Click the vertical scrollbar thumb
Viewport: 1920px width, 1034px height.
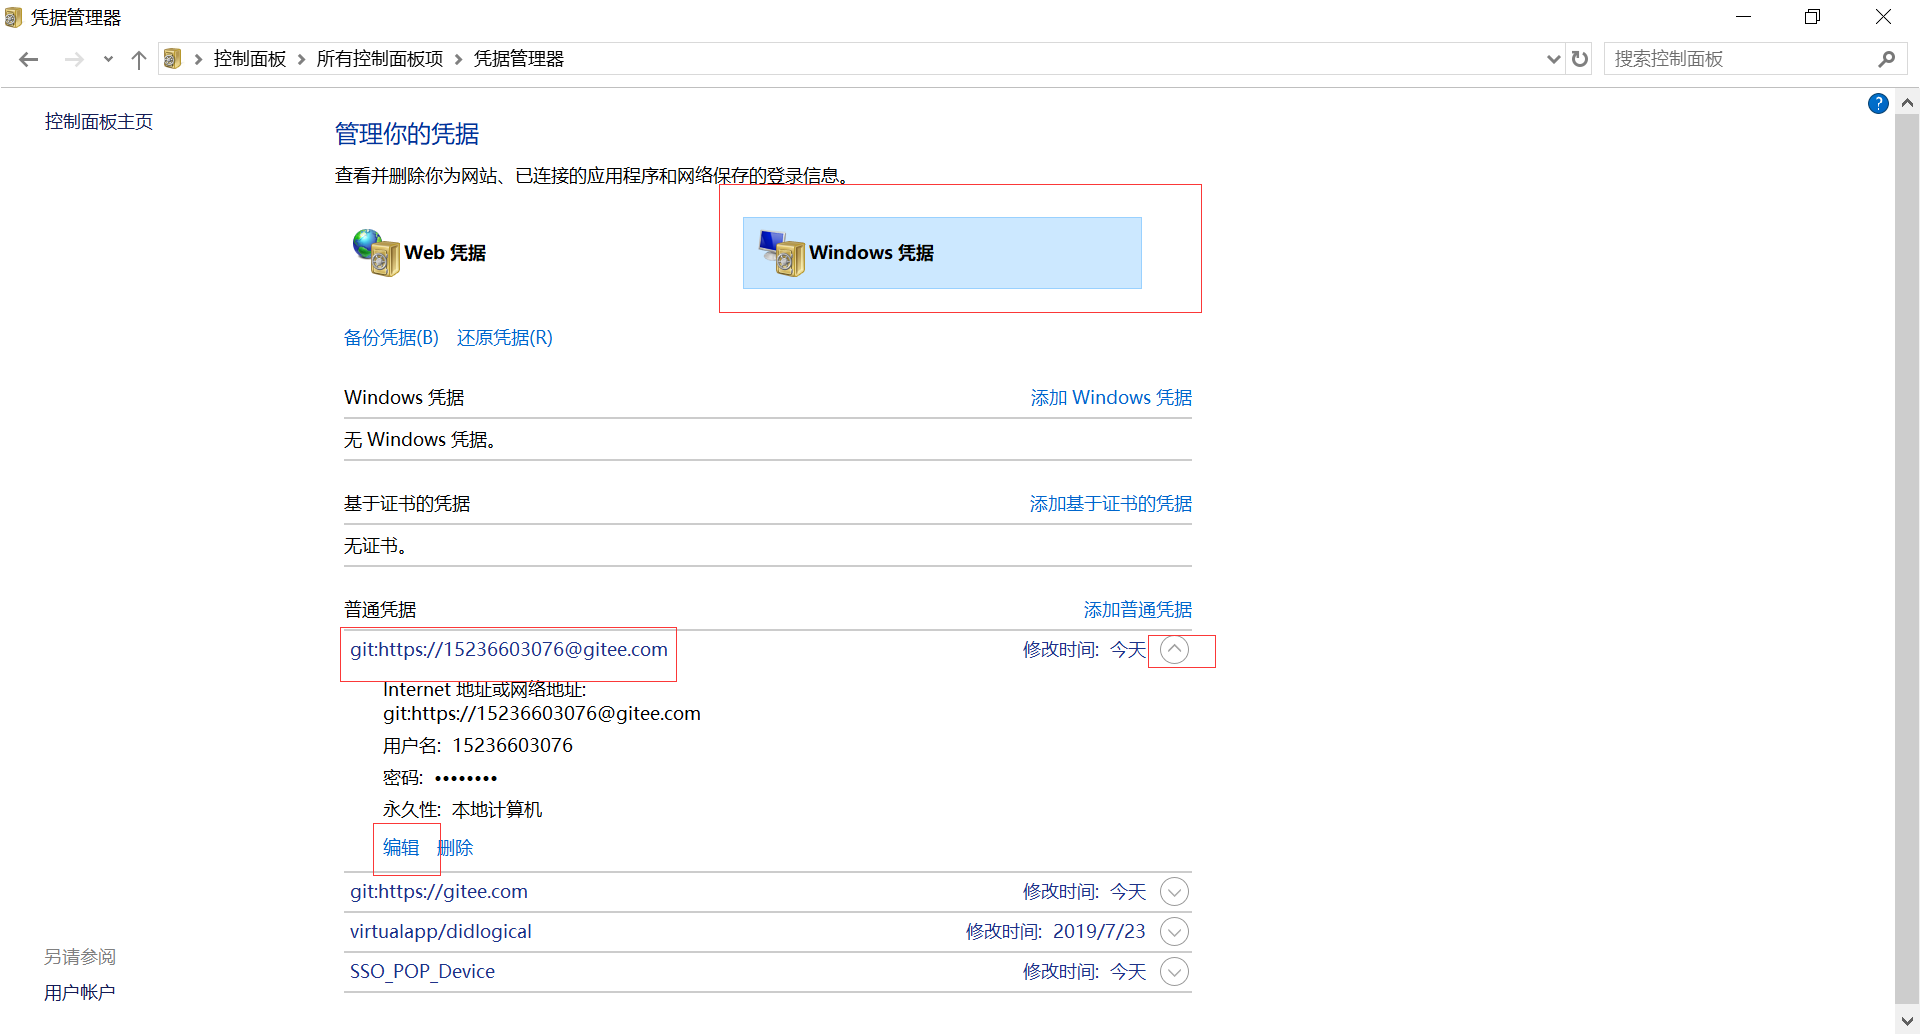[1907, 557]
